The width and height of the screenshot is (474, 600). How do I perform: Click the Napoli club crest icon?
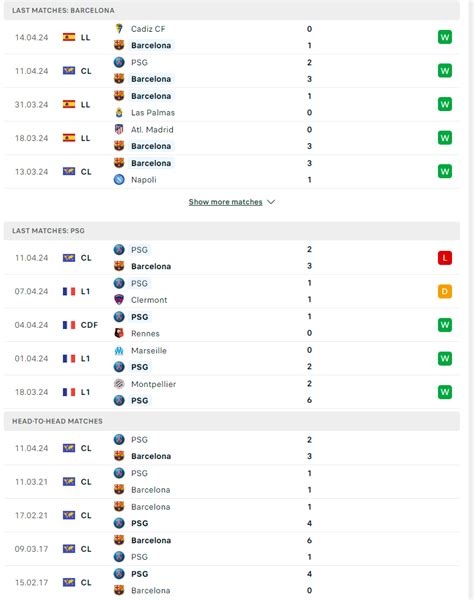pos(119,179)
